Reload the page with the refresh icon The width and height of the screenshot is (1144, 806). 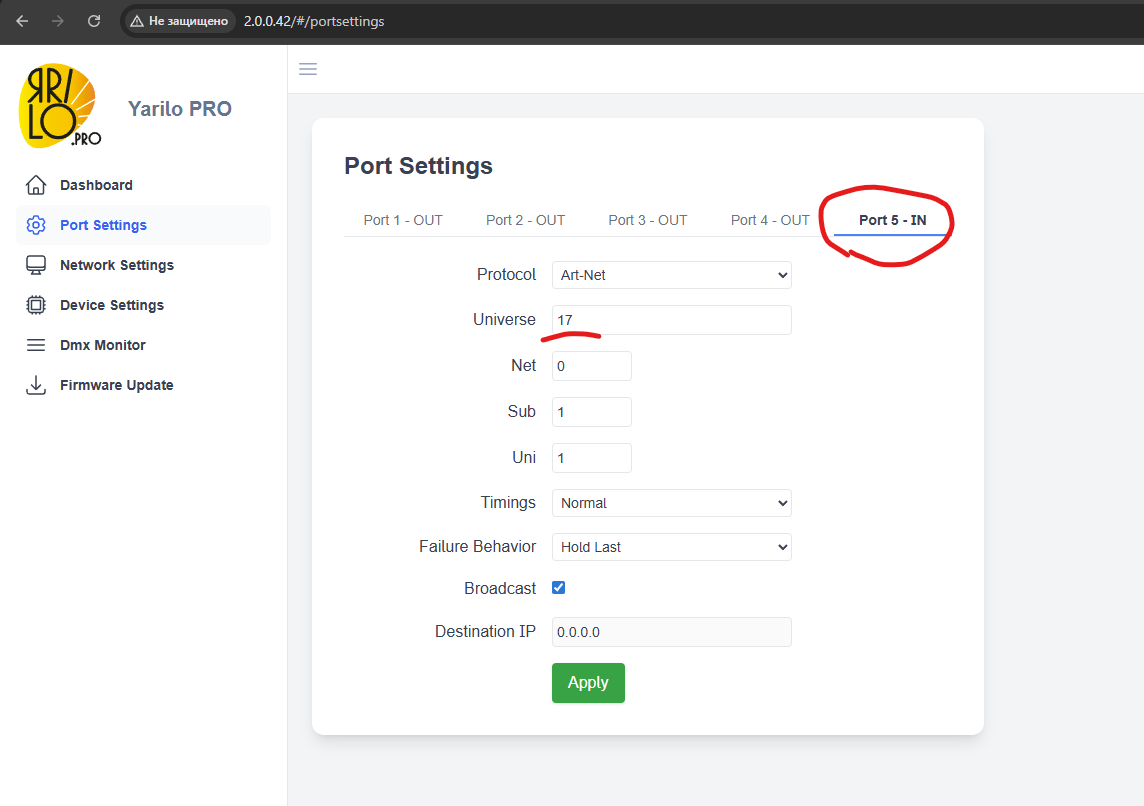[x=94, y=21]
